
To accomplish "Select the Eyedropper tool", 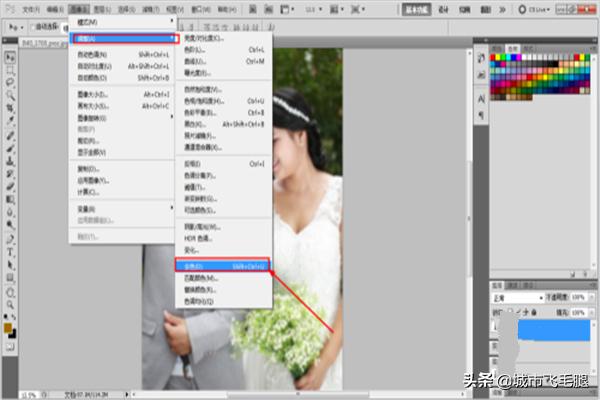I will (x=10, y=121).
